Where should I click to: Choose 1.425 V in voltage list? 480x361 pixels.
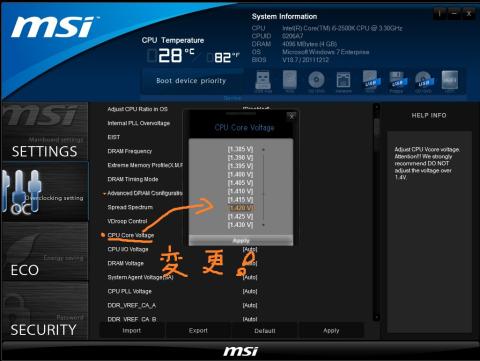point(240,216)
